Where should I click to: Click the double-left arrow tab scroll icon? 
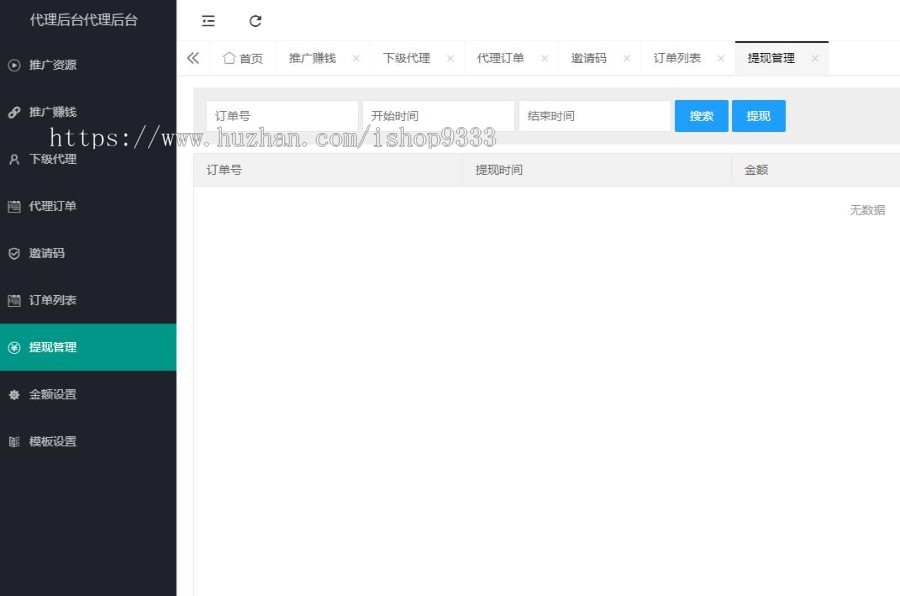[193, 58]
